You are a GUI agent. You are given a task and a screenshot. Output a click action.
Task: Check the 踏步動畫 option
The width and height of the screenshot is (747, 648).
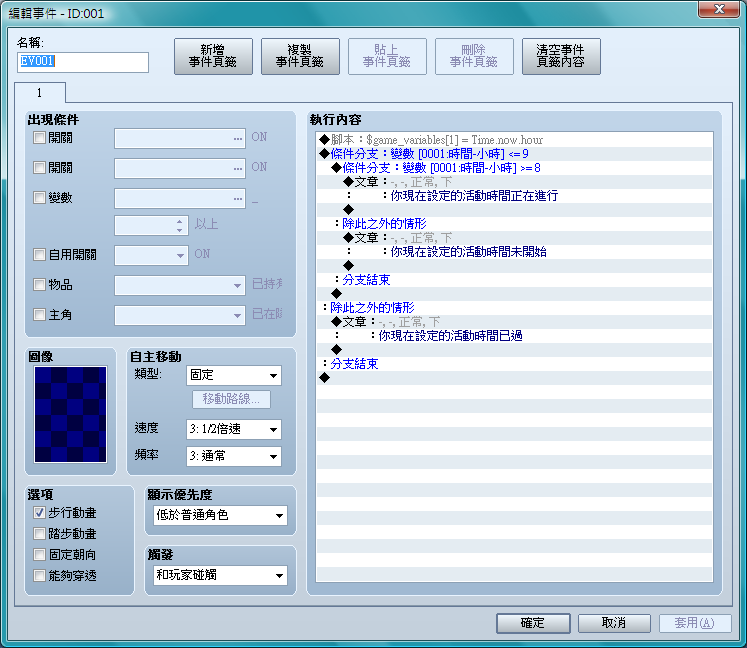[x=40, y=534]
